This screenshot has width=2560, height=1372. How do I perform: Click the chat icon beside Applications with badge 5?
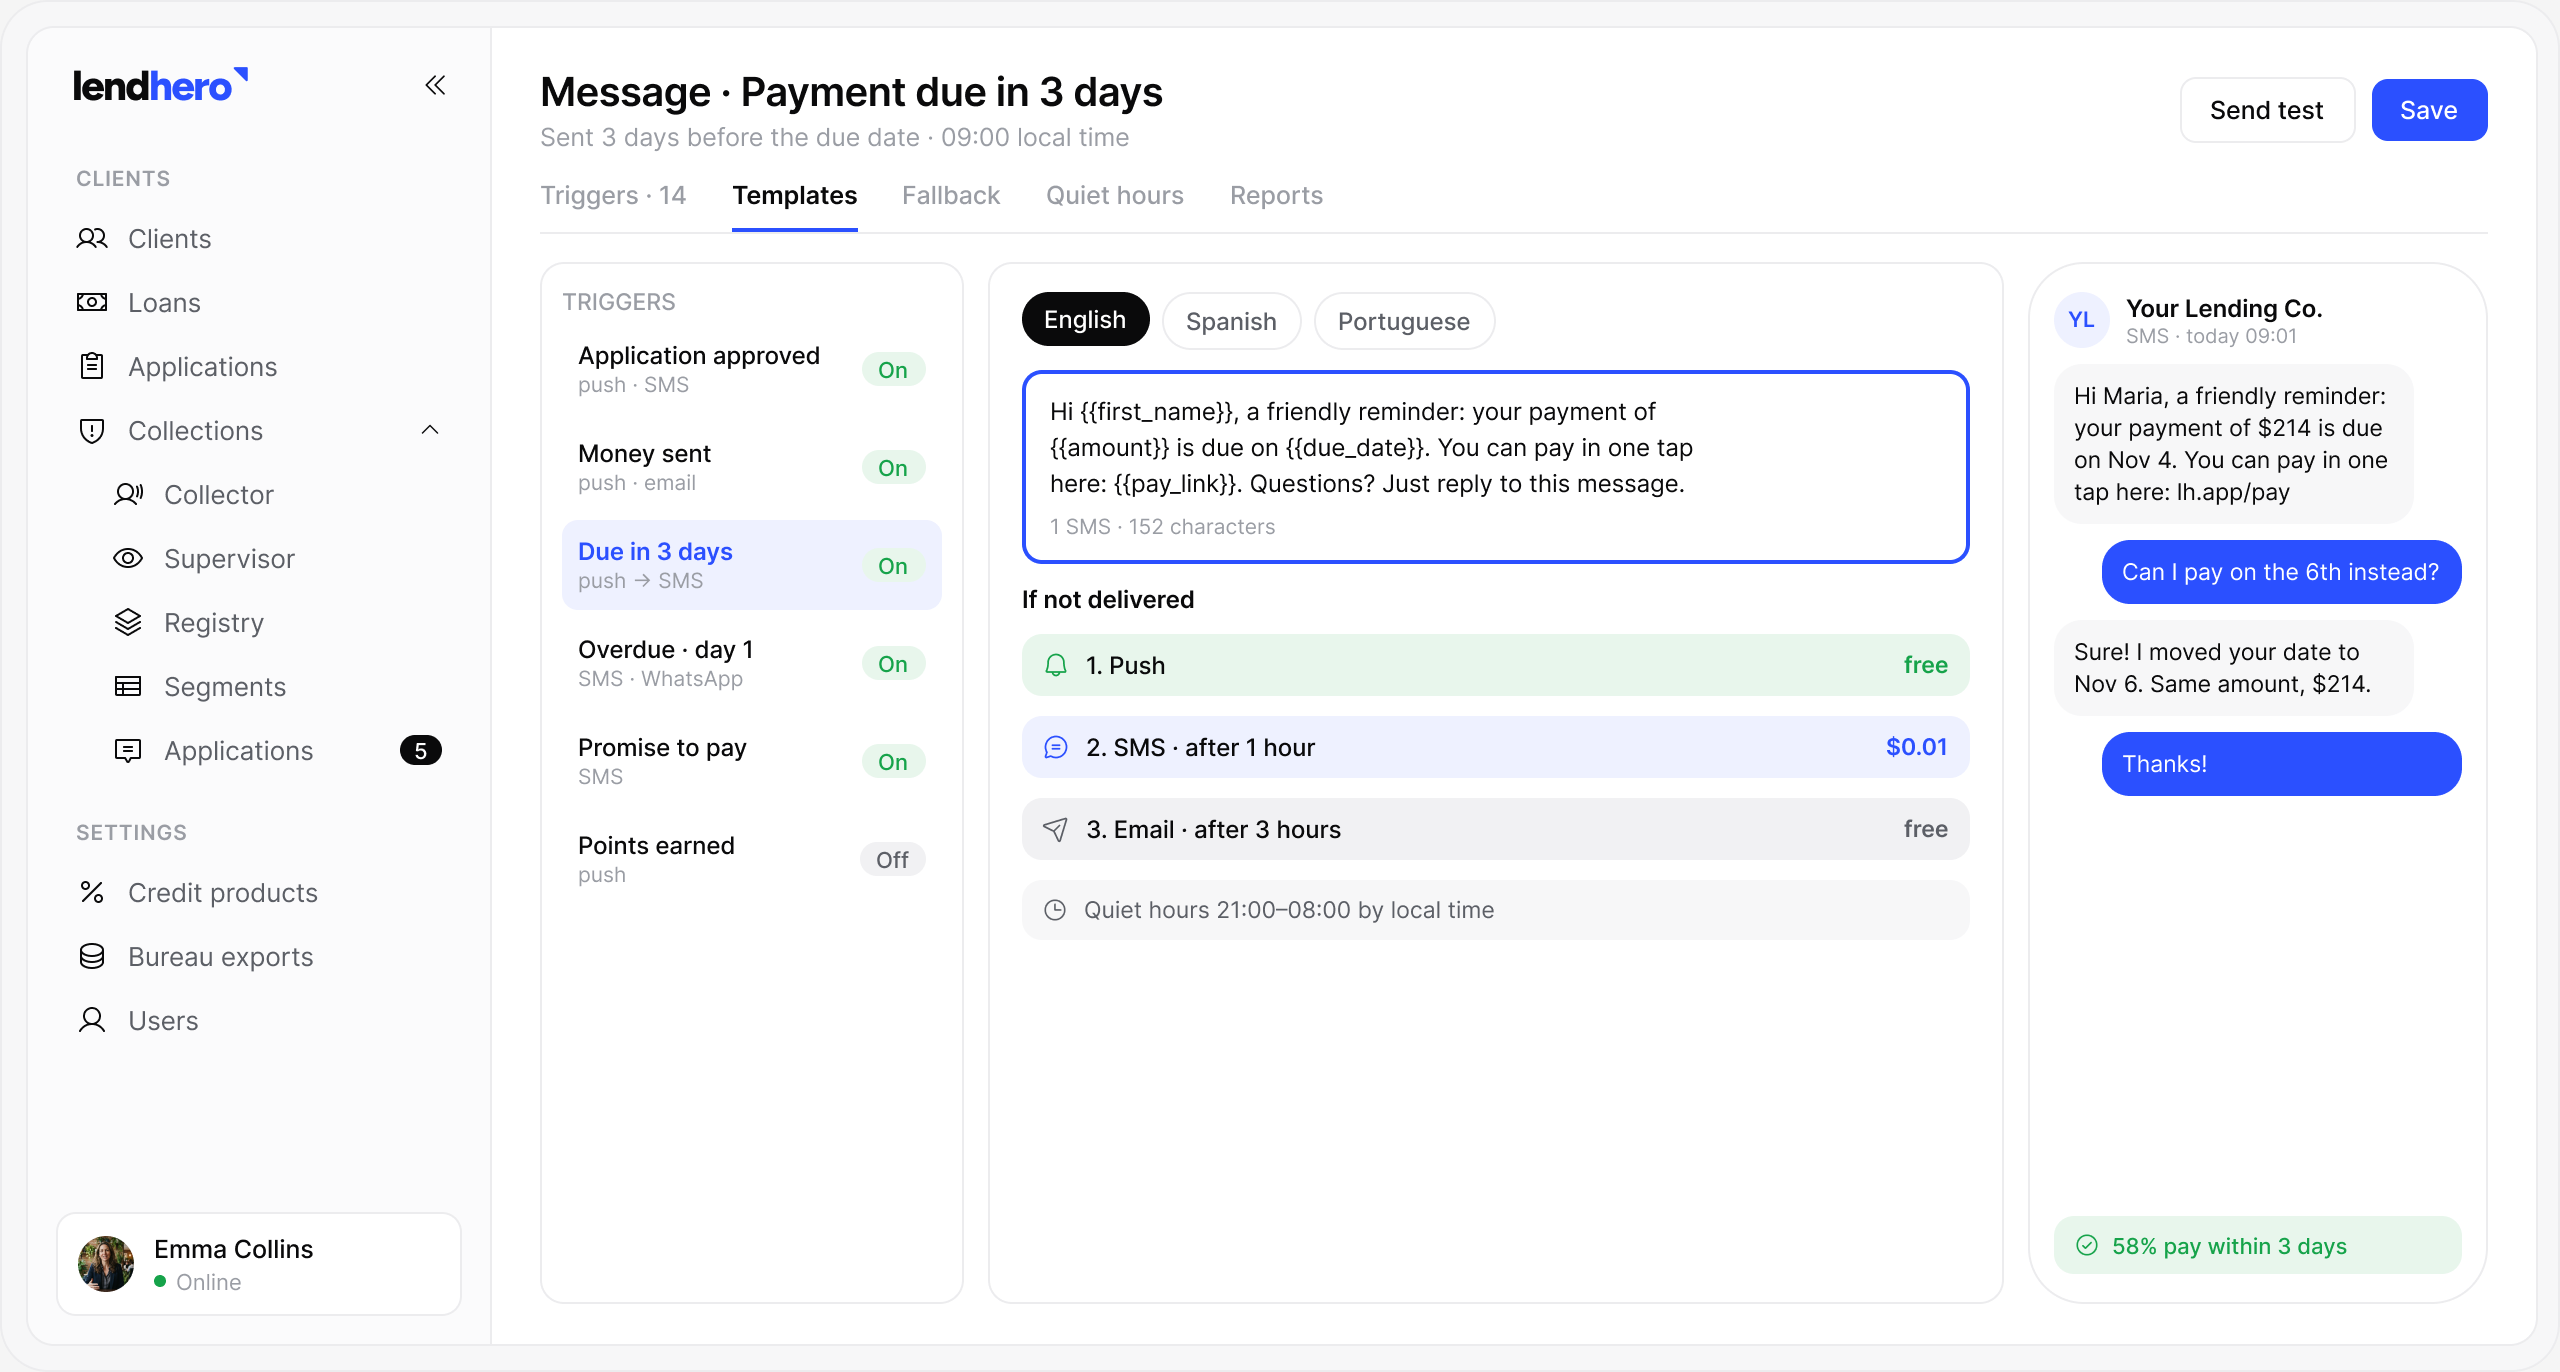(128, 751)
